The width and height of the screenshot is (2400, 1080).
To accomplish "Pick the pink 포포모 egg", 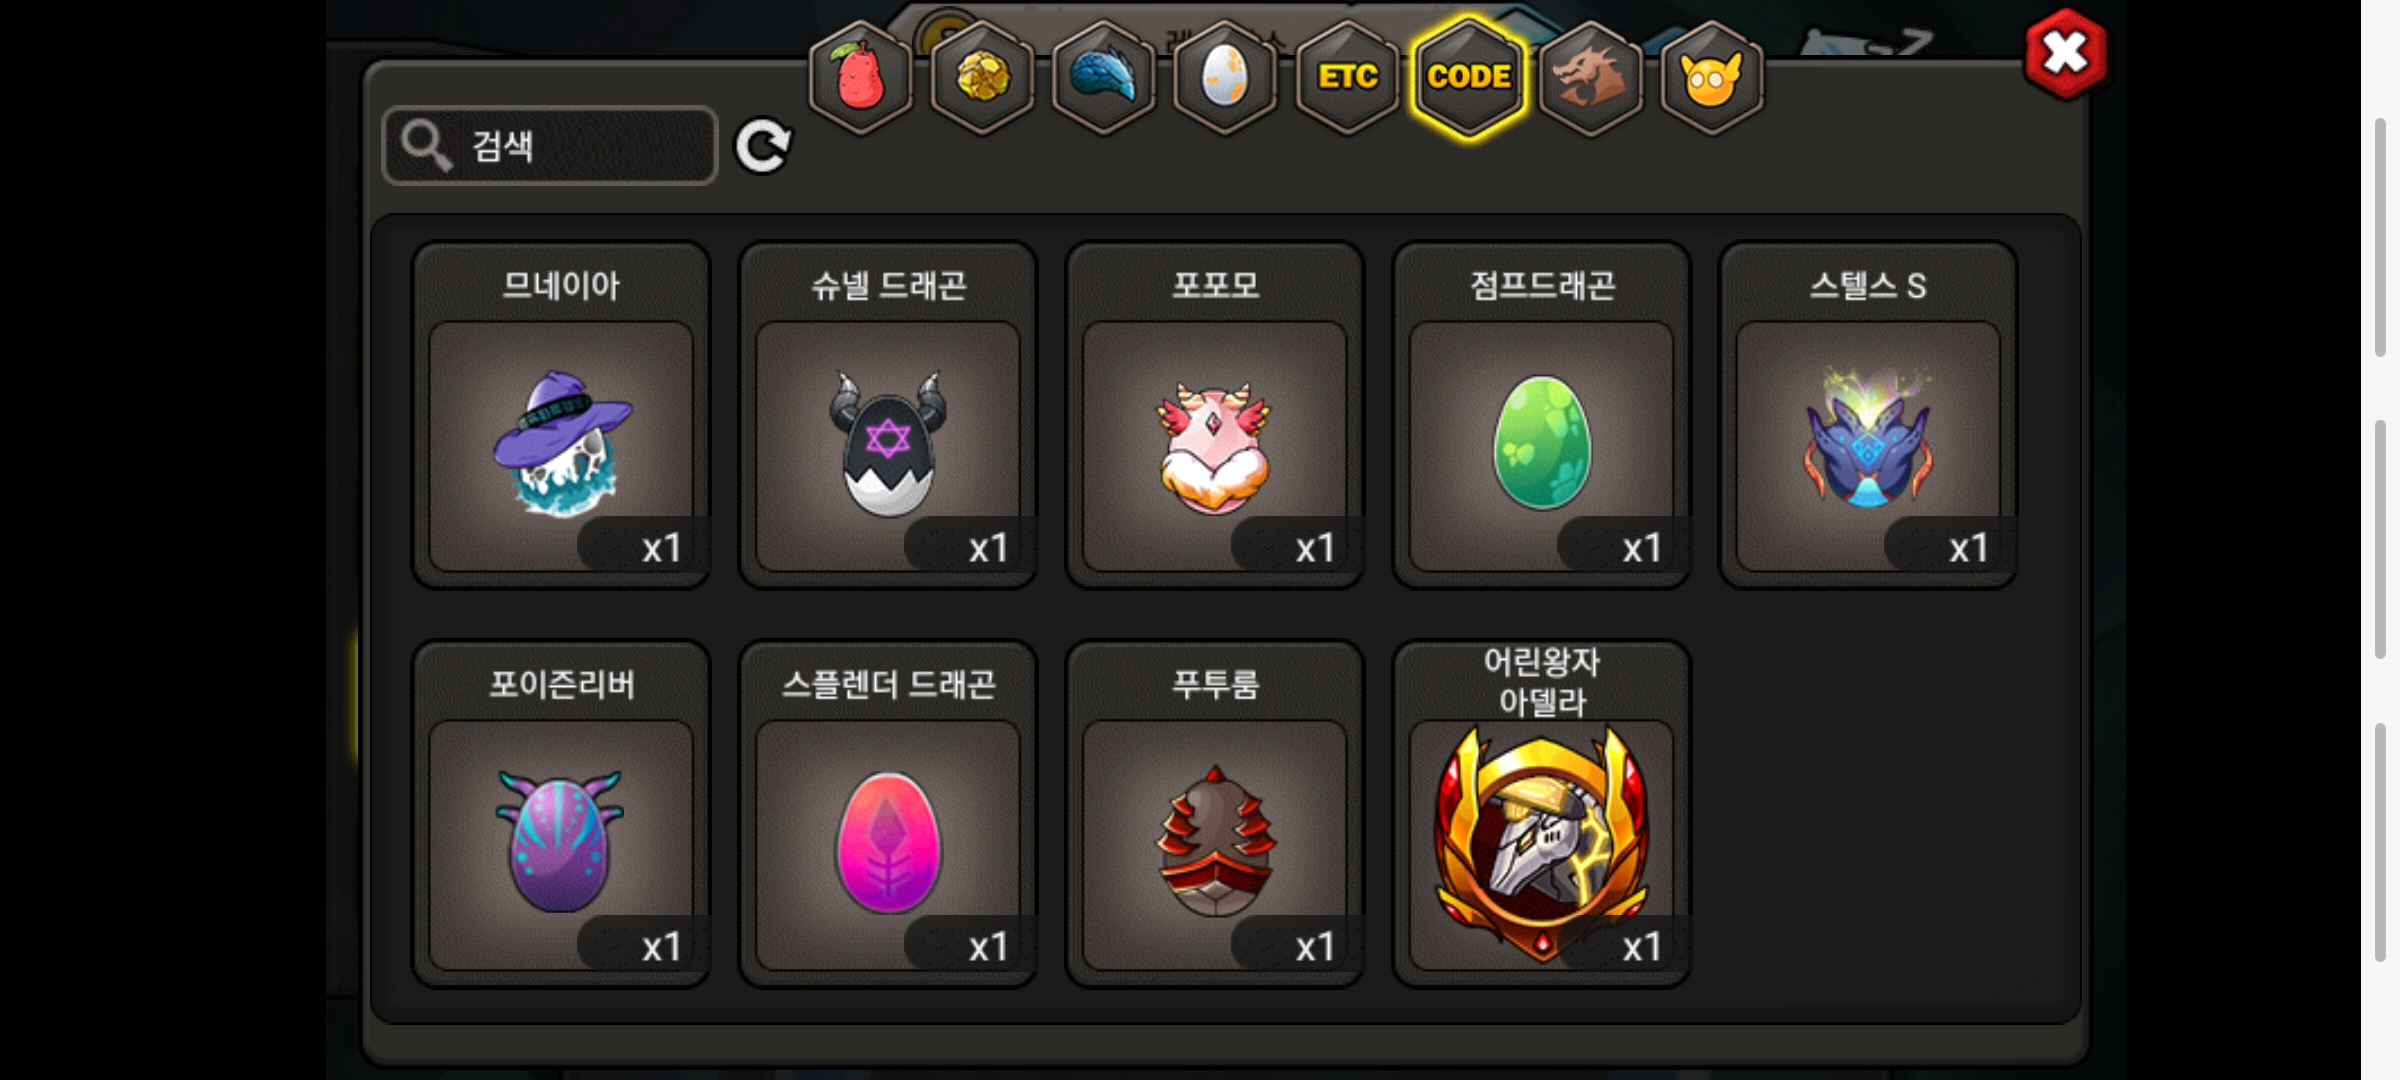I will [x=1215, y=415].
